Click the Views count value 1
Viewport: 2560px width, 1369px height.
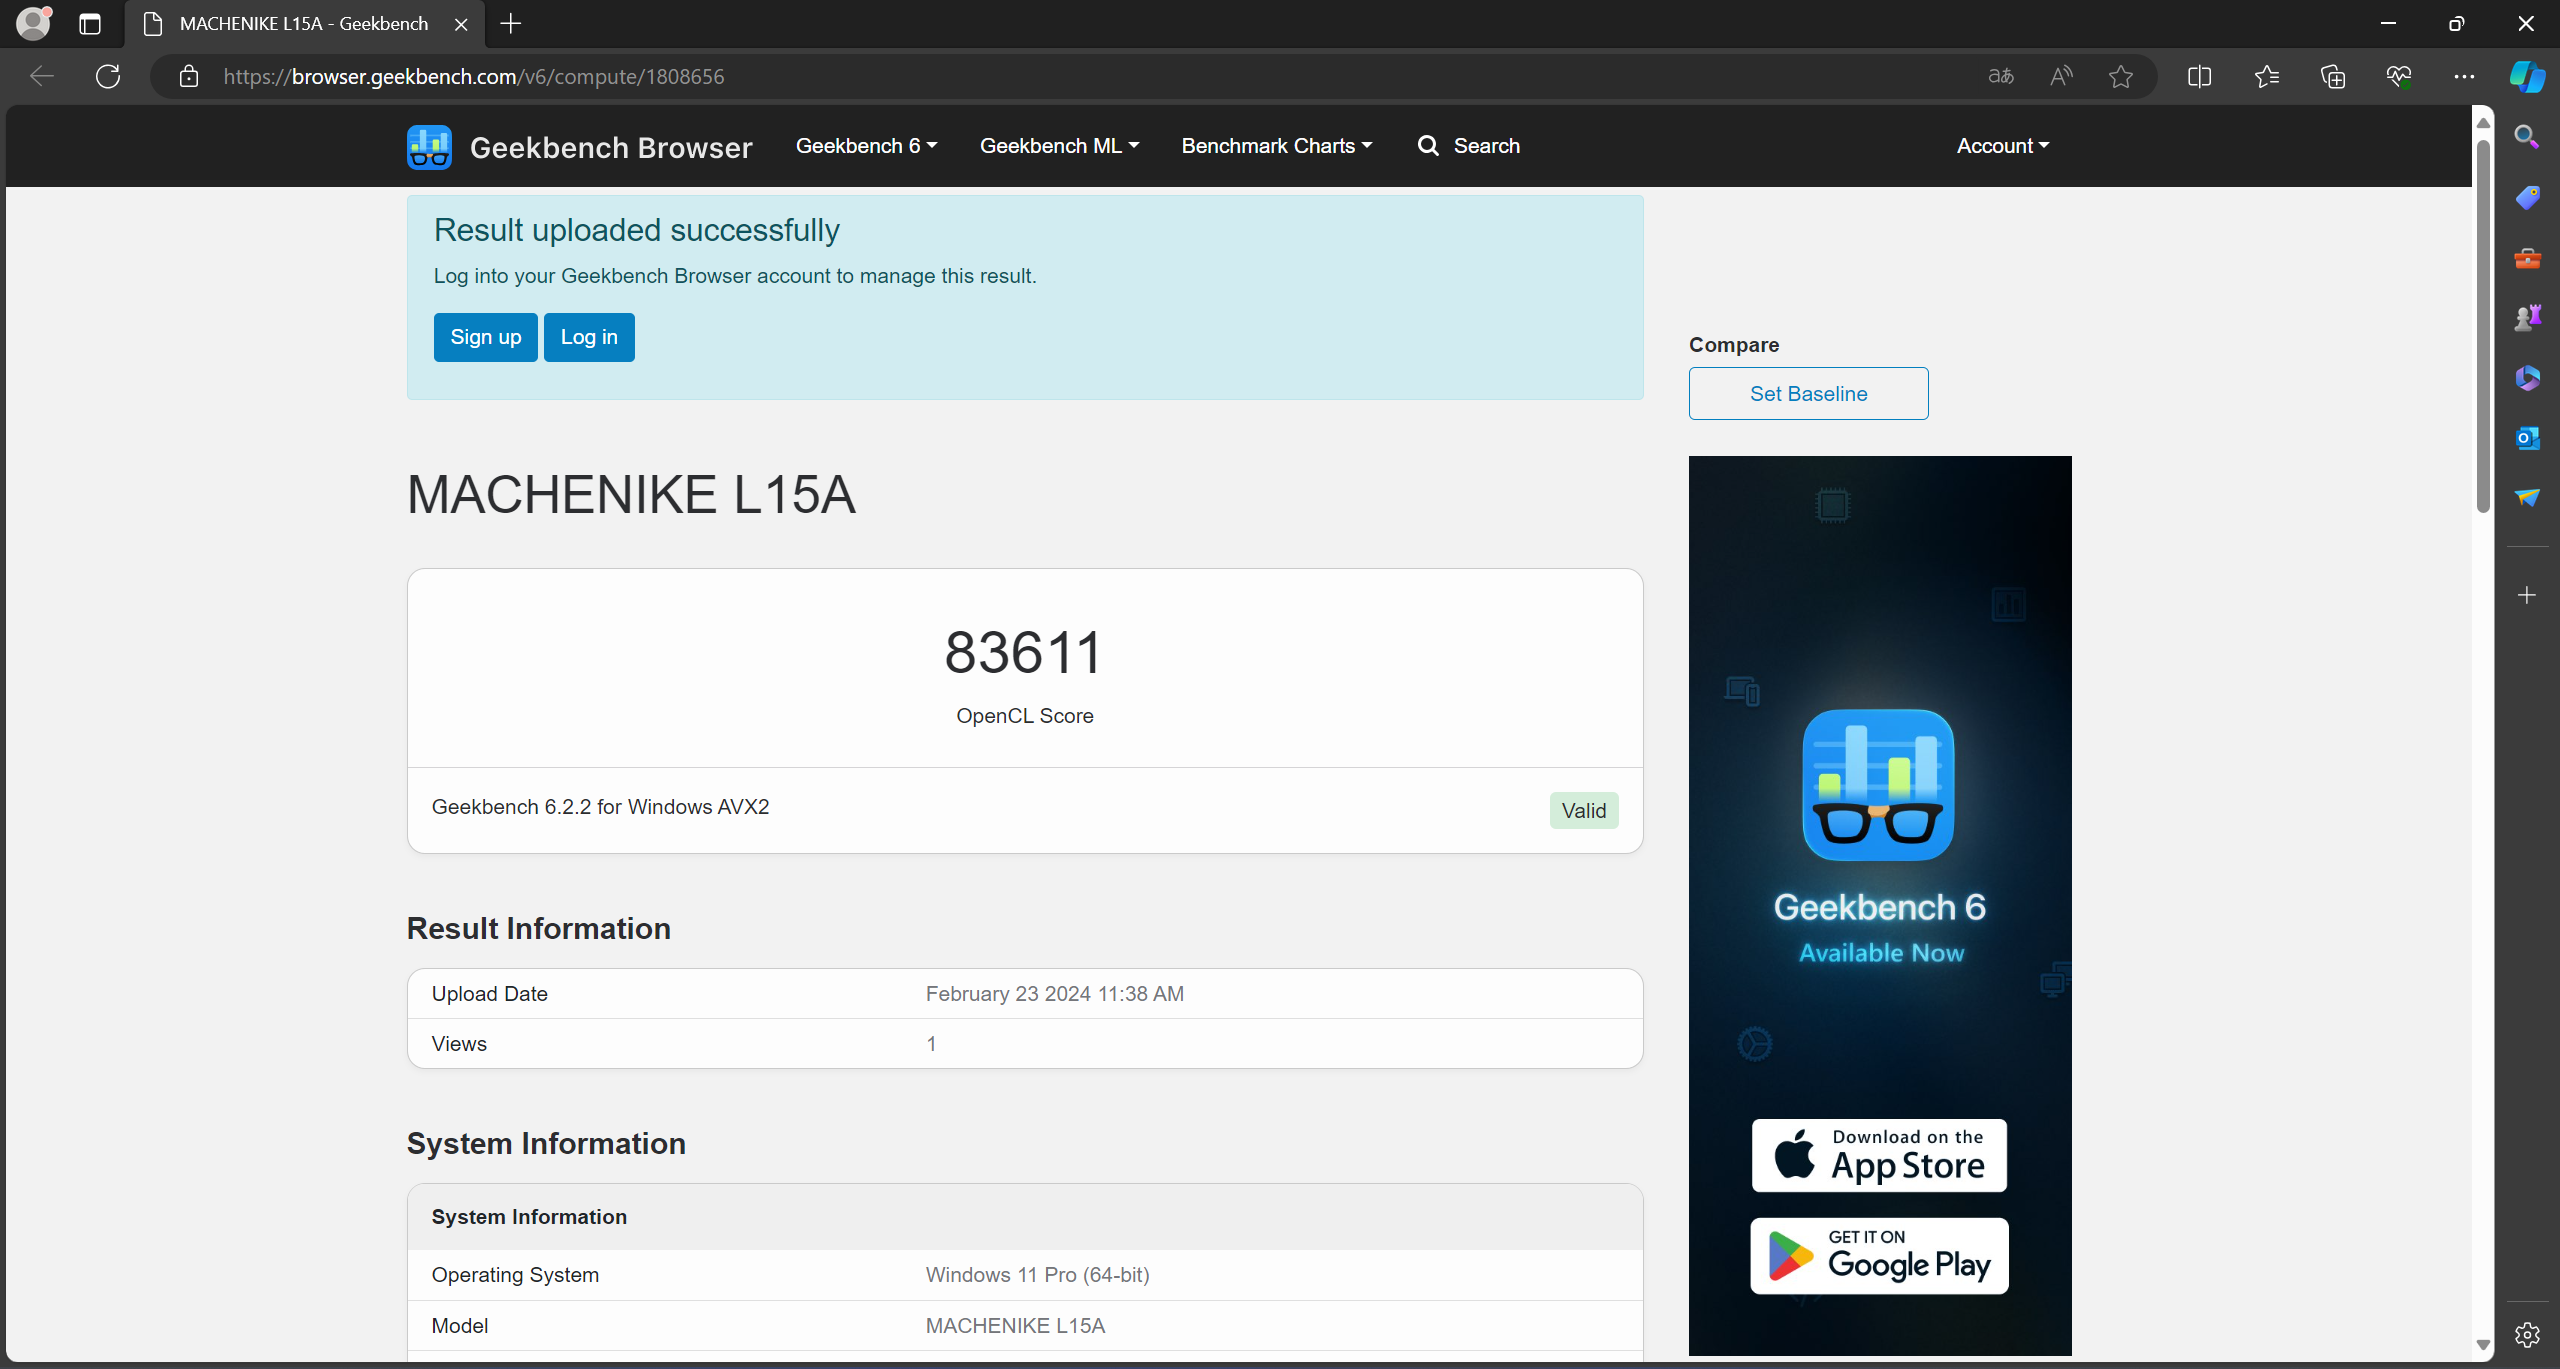click(x=931, y=1044)
